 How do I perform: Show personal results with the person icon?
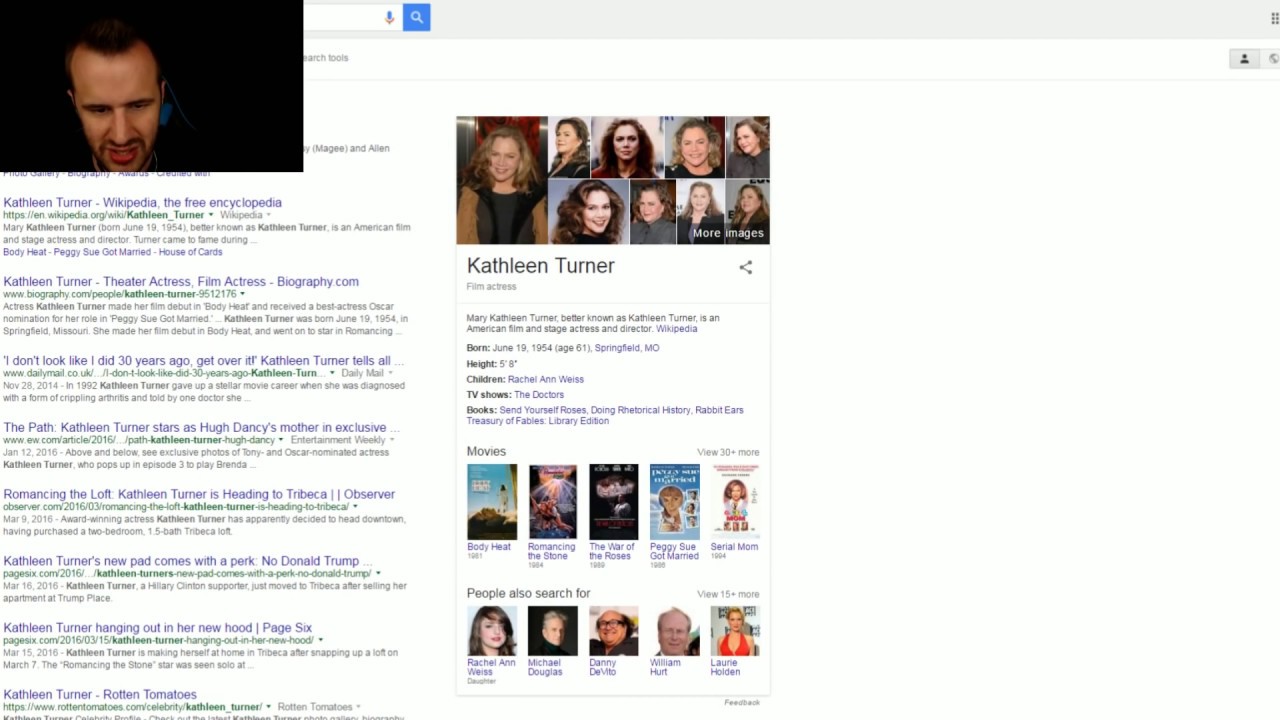(x=1244, y=59)
